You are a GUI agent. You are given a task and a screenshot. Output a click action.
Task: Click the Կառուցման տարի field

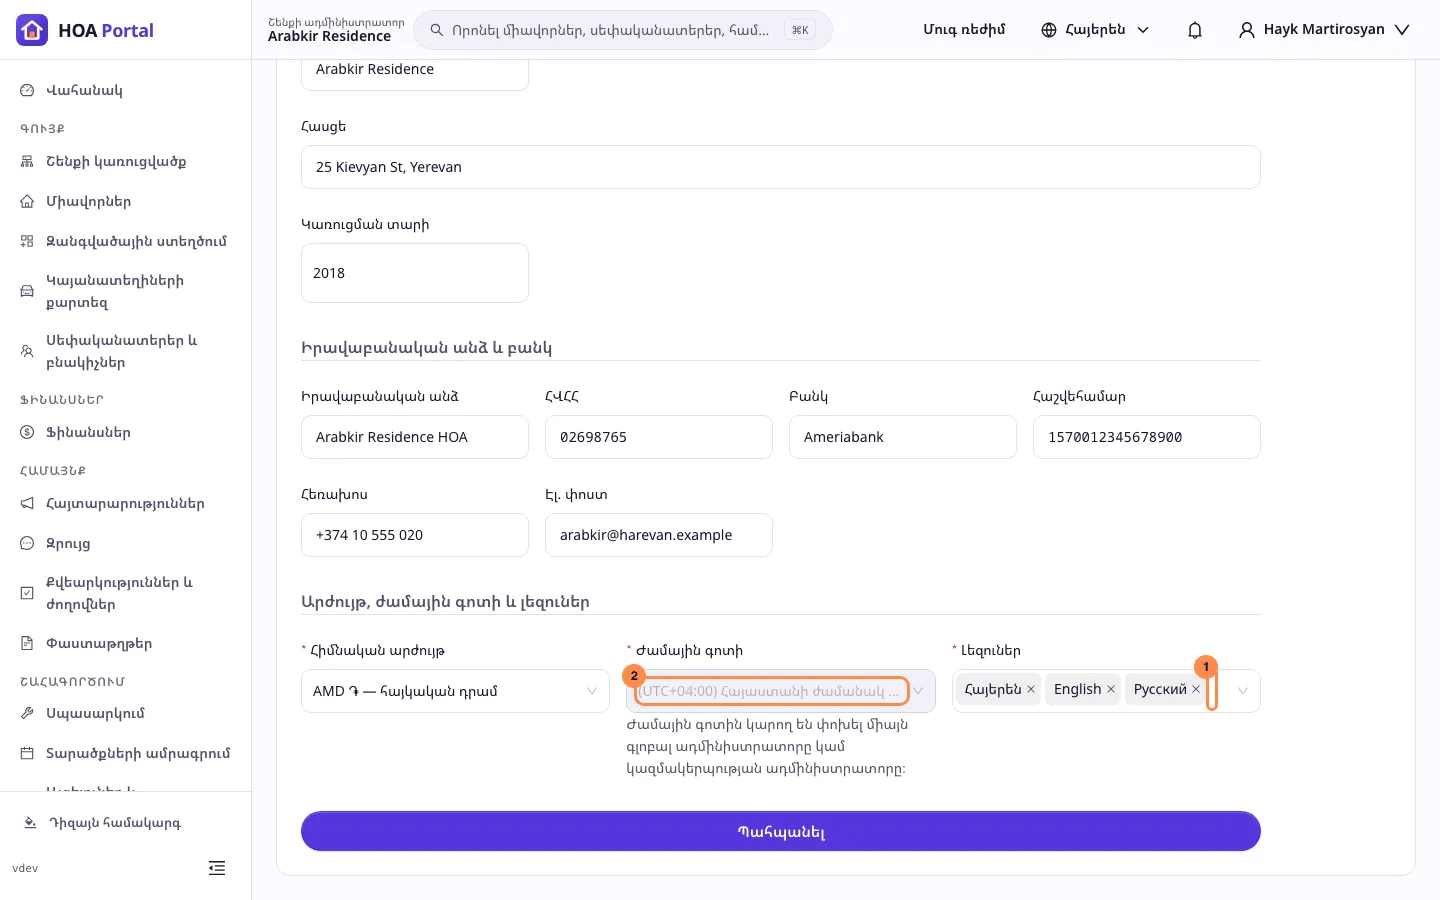click(415, 273)
